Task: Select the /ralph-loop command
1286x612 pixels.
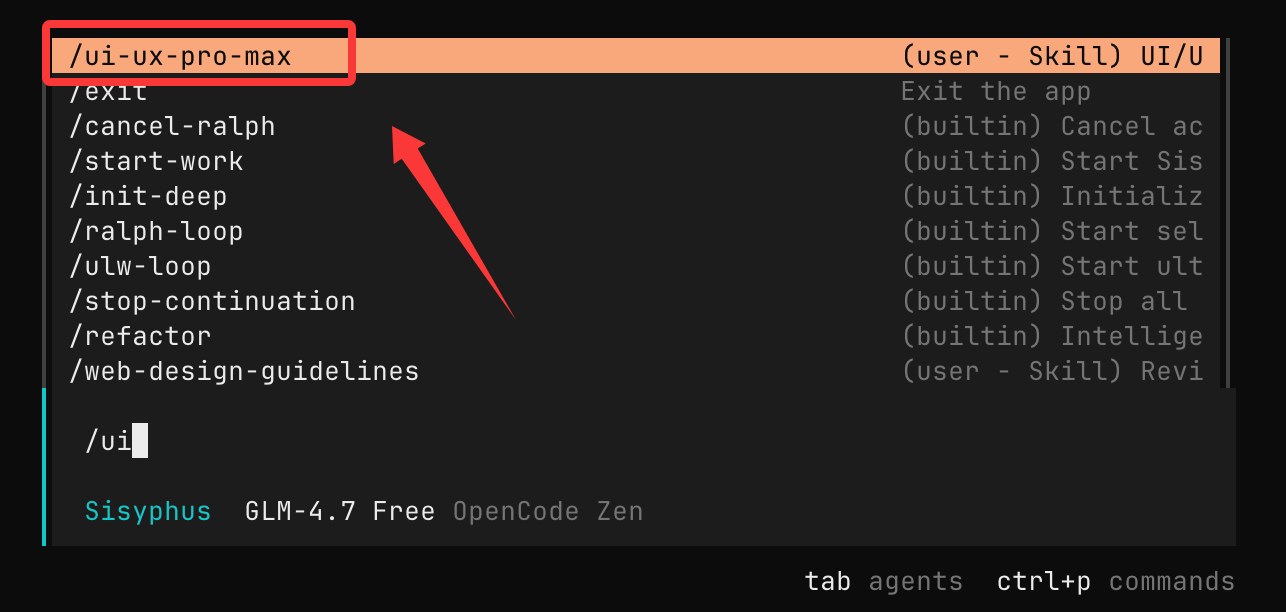Action: click(x=156, y=232)
